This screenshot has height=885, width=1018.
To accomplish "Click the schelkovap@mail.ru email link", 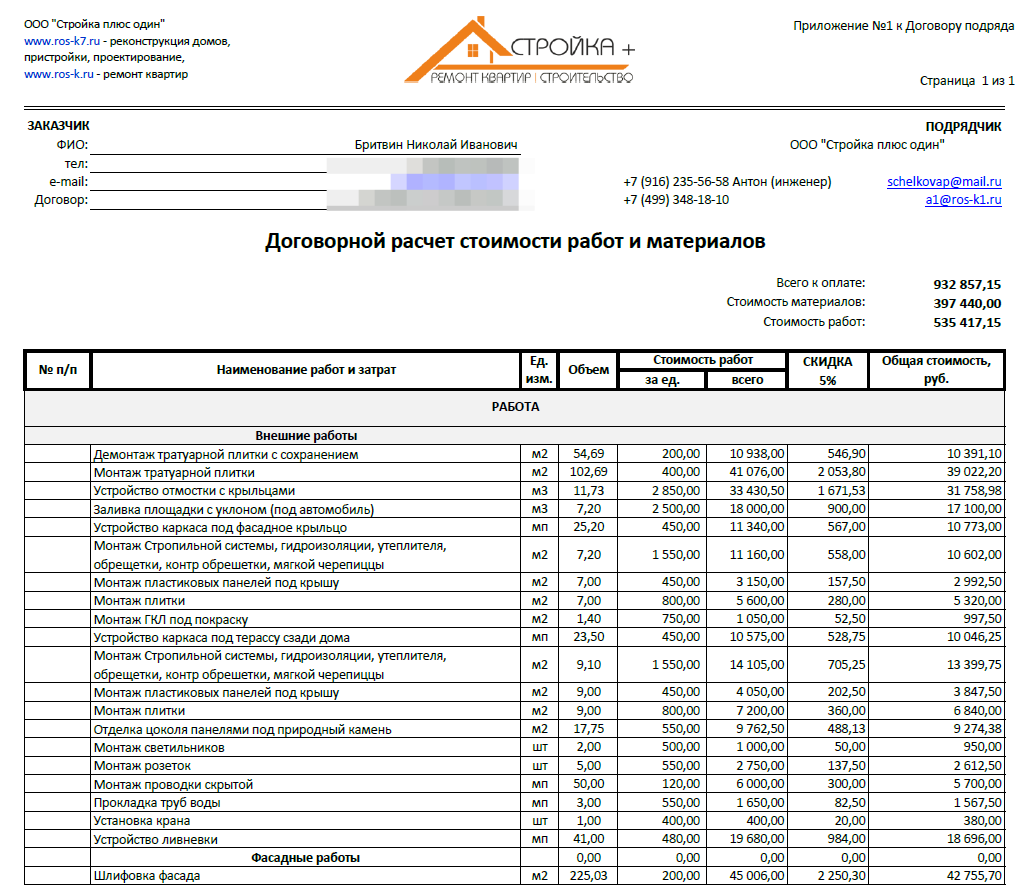I will click(944, 182).
